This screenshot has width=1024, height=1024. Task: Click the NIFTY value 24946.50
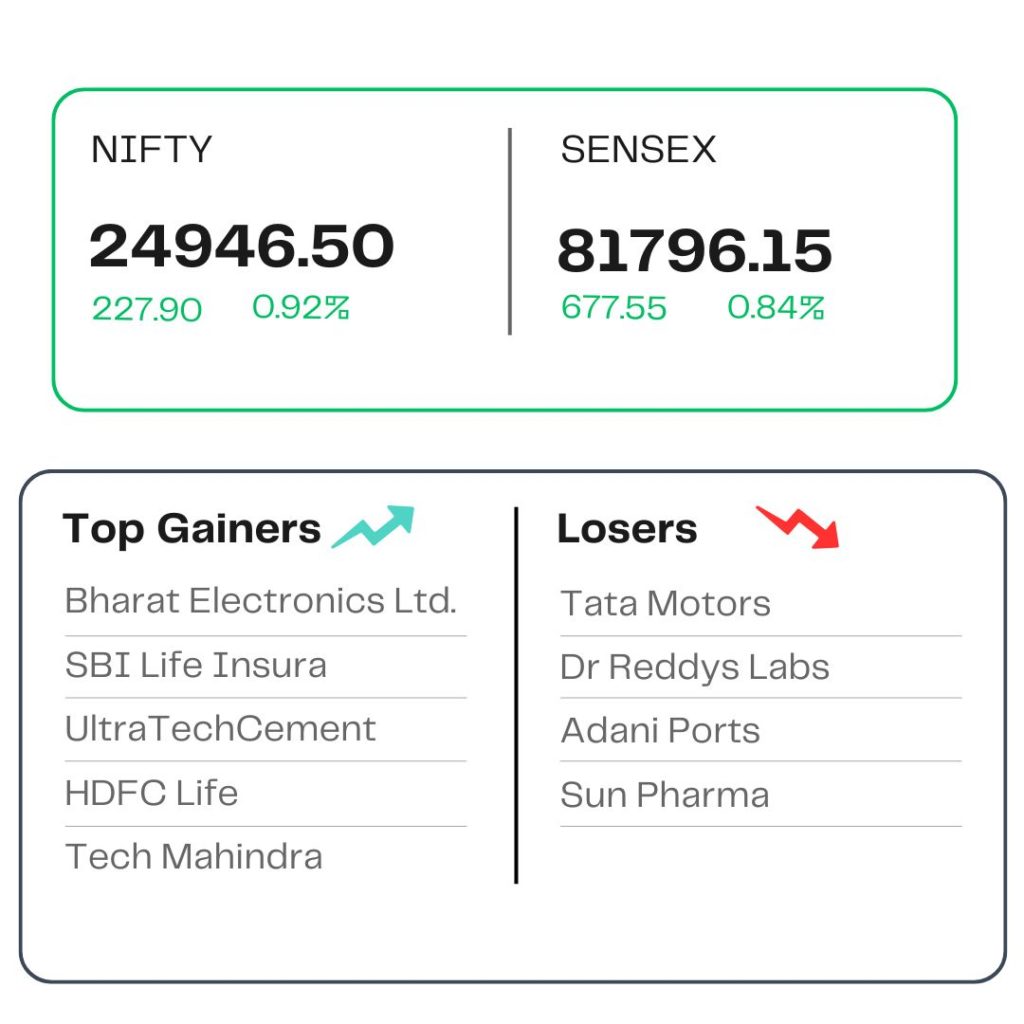click(242, 246)
